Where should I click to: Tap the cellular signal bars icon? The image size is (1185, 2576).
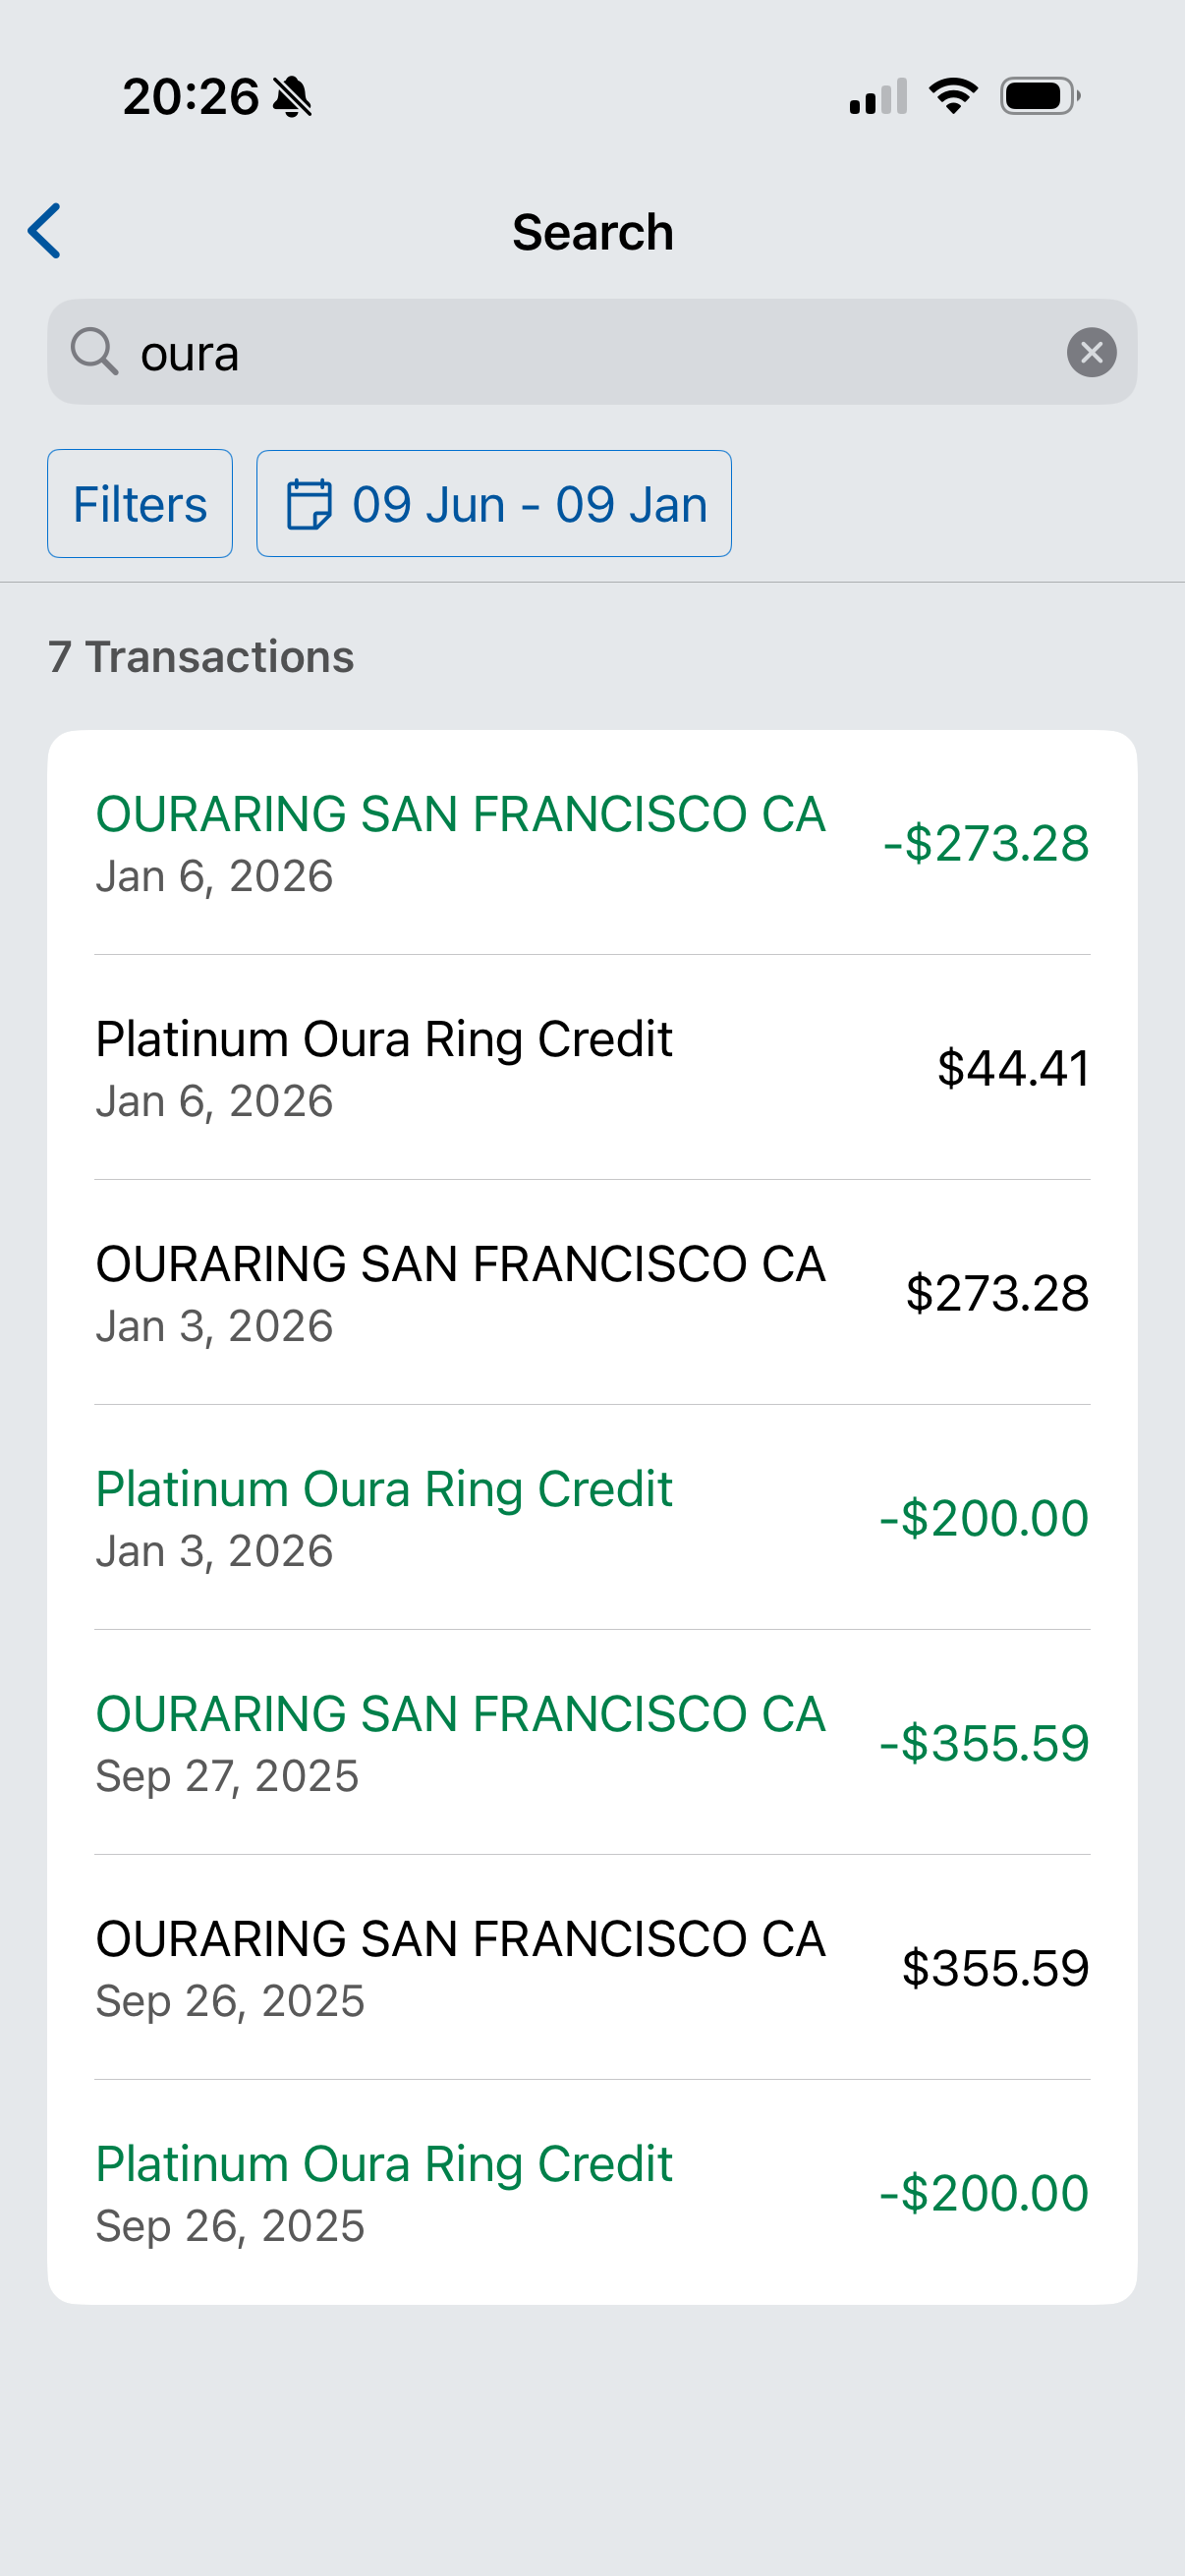(878, 96)
